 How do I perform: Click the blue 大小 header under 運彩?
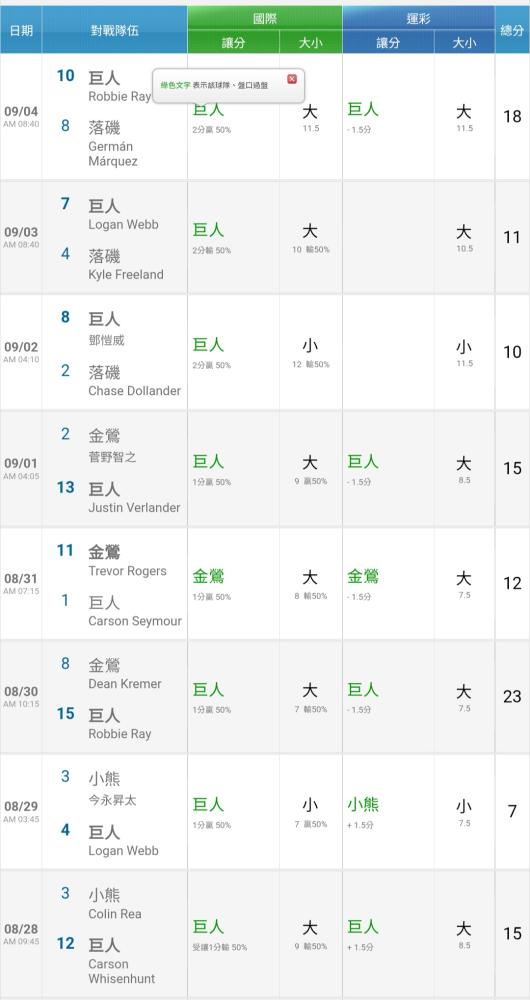pos(464,43)
